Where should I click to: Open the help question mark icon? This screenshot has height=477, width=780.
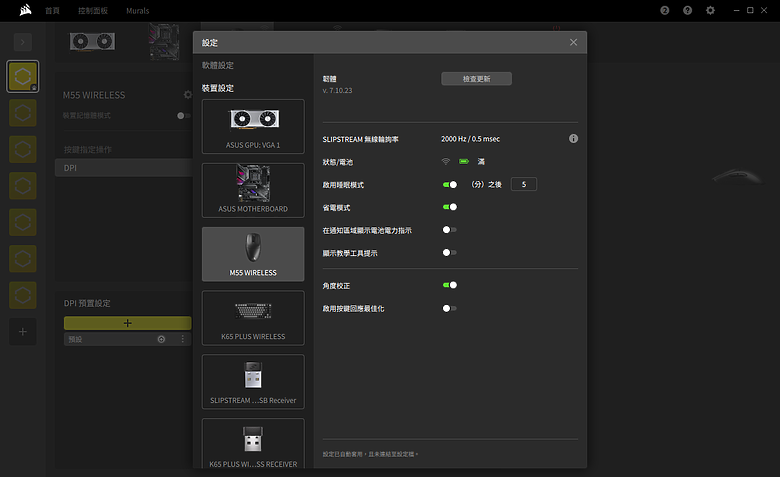click(x=687, y=10)
